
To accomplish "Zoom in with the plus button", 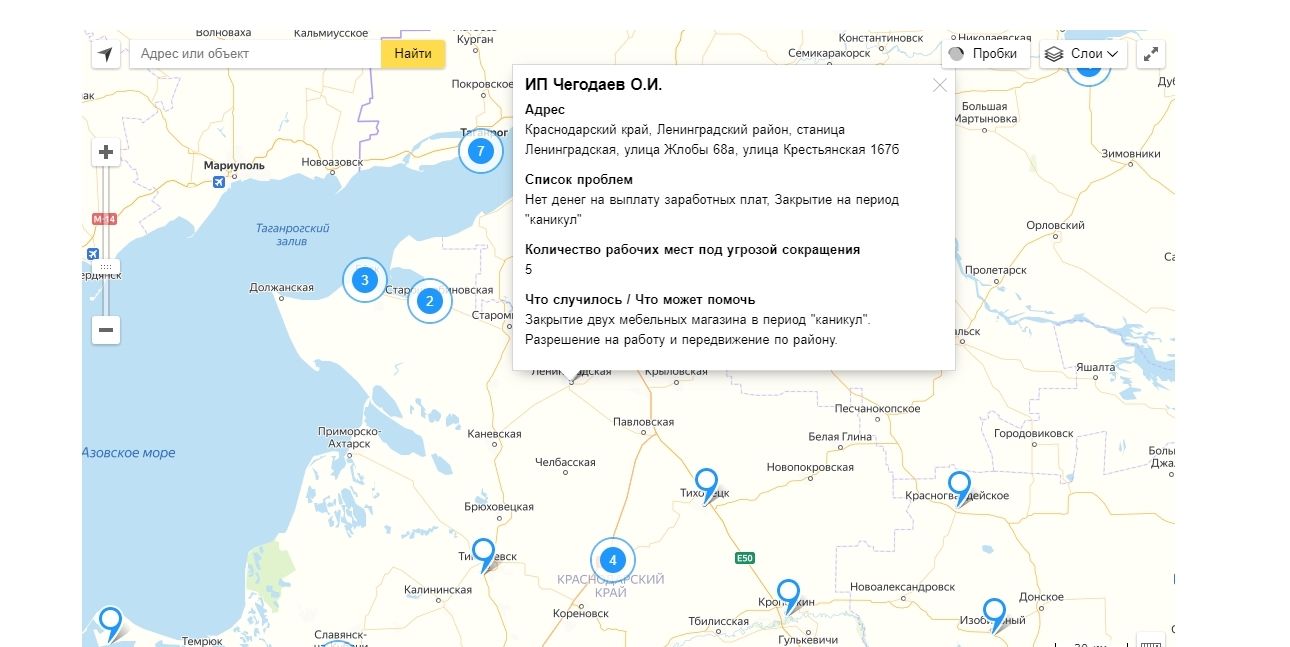I will click(106, 153).
